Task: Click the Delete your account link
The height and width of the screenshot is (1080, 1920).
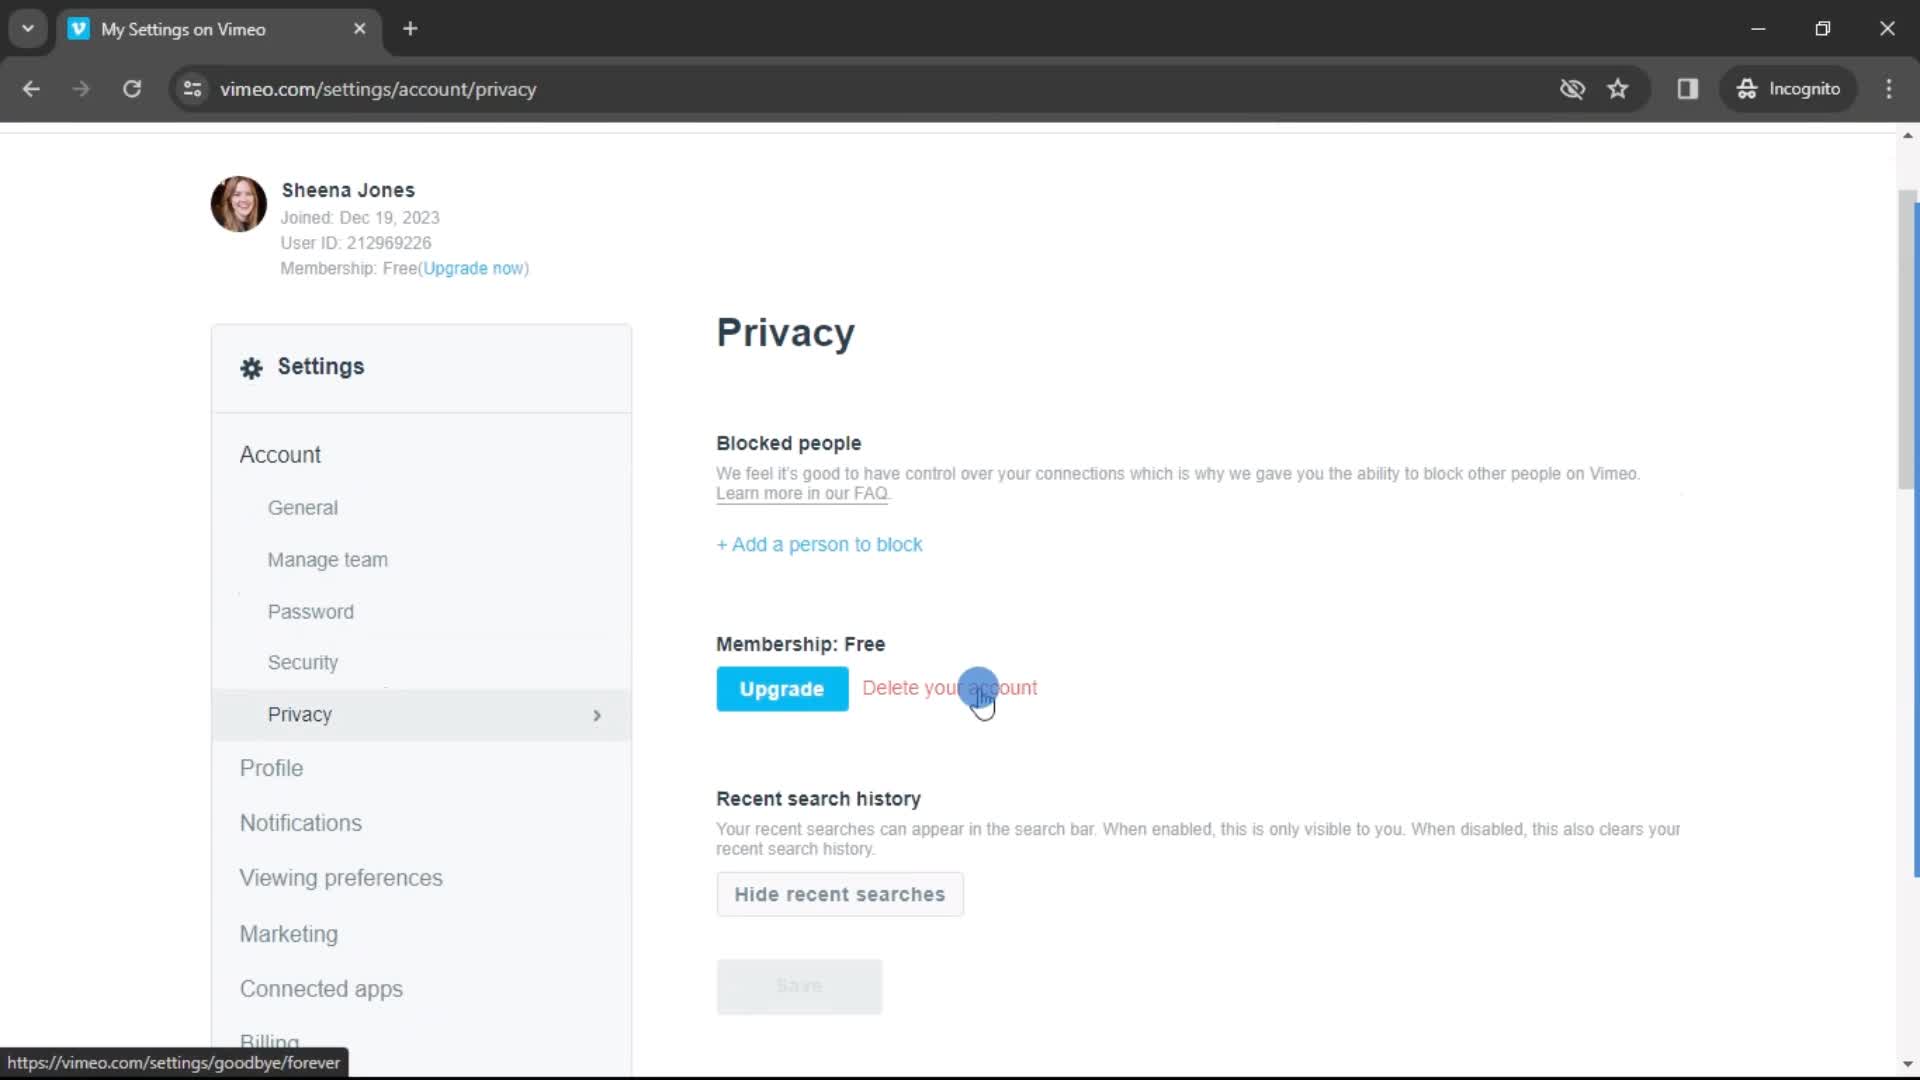Action: (949, 687)
